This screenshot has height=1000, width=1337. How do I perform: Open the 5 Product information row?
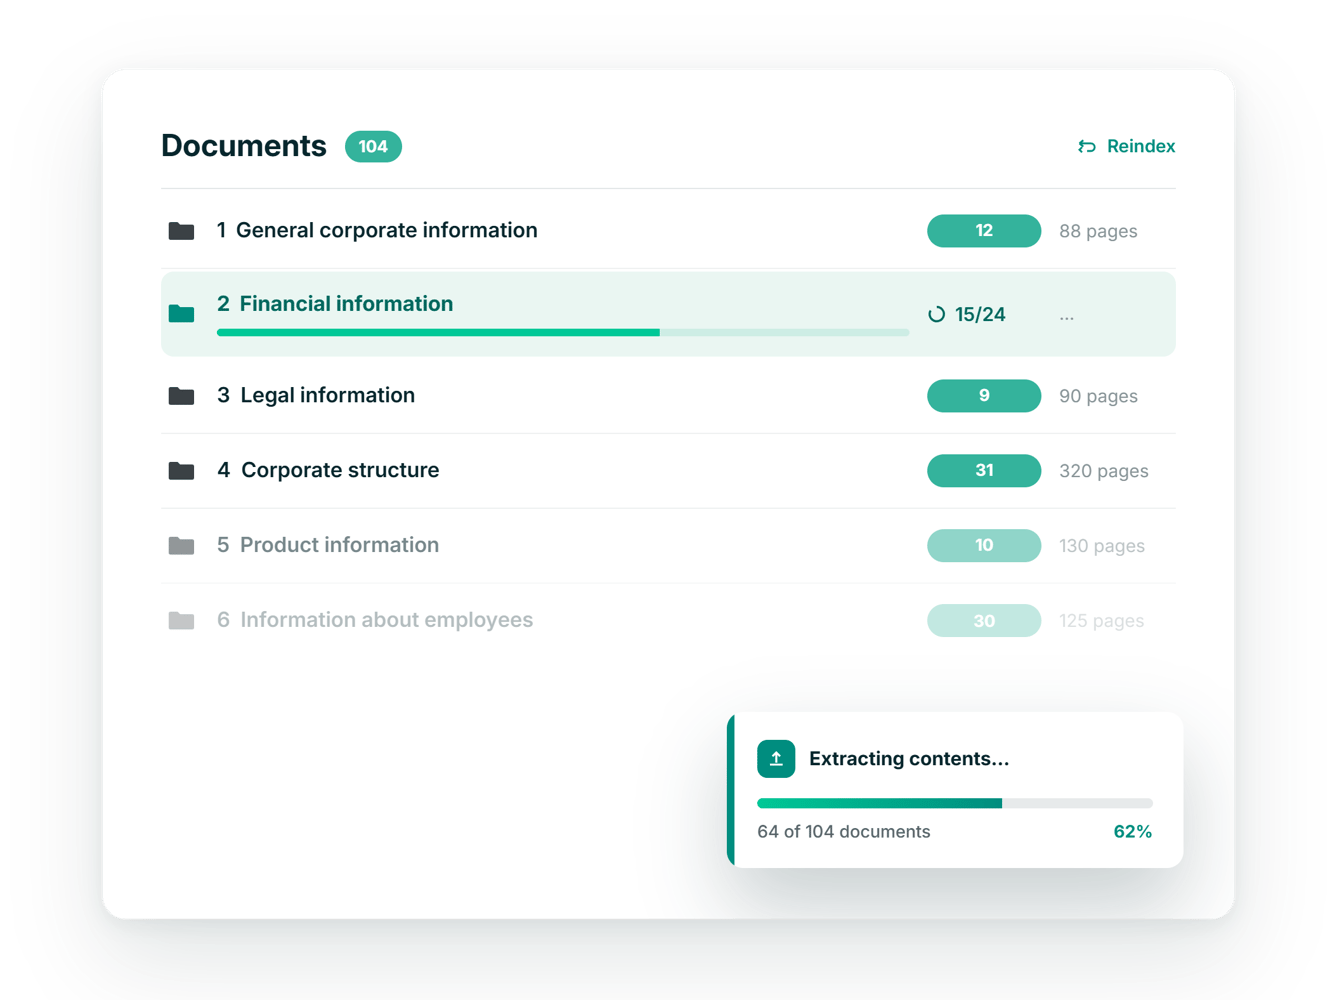(668, 546)
